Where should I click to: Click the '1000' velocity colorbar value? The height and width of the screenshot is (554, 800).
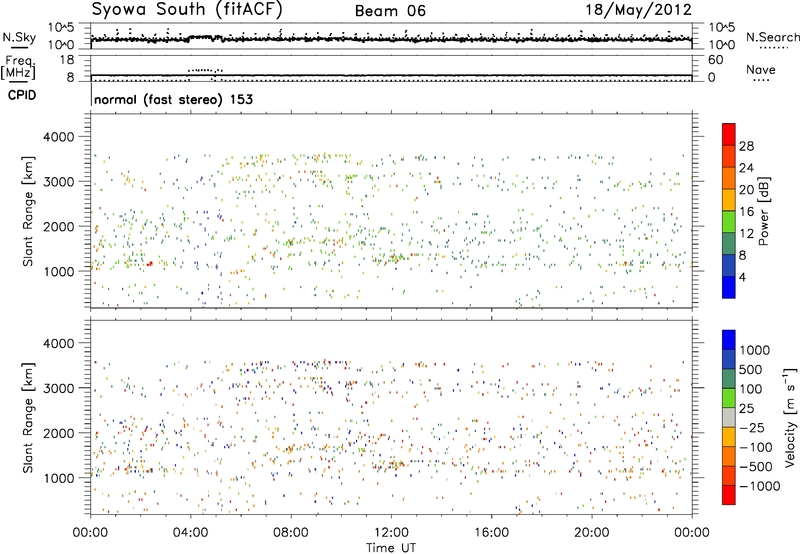(x=755, y=350)
